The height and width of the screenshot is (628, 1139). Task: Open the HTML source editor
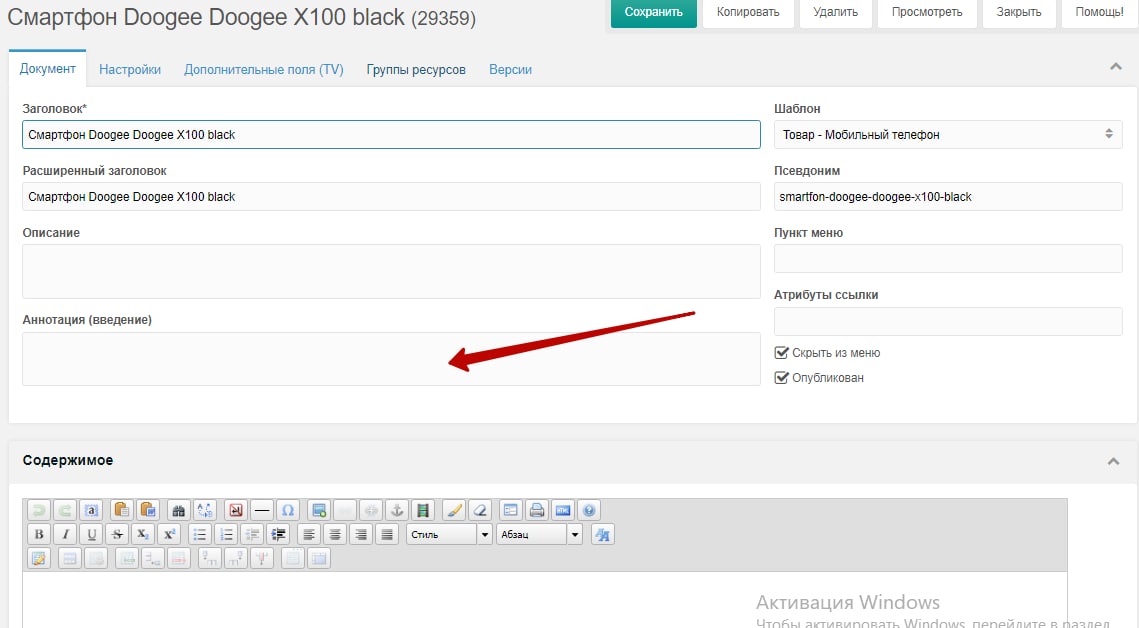click(x=563, y=510)
